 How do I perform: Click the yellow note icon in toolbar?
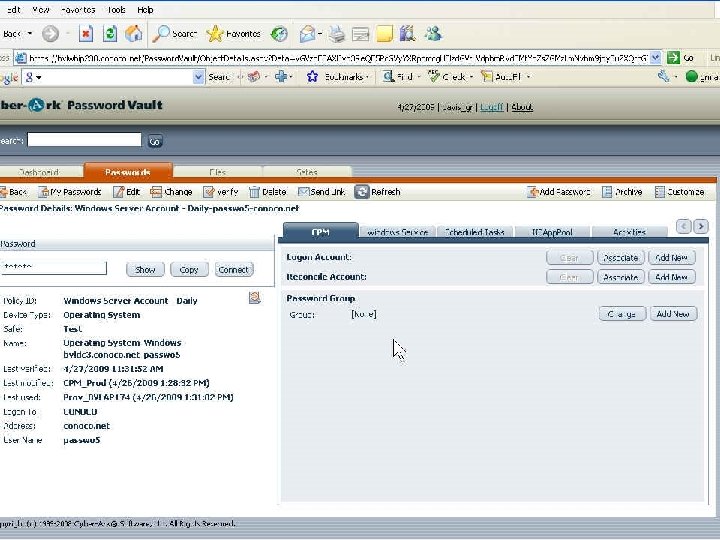tap(384, 34)
